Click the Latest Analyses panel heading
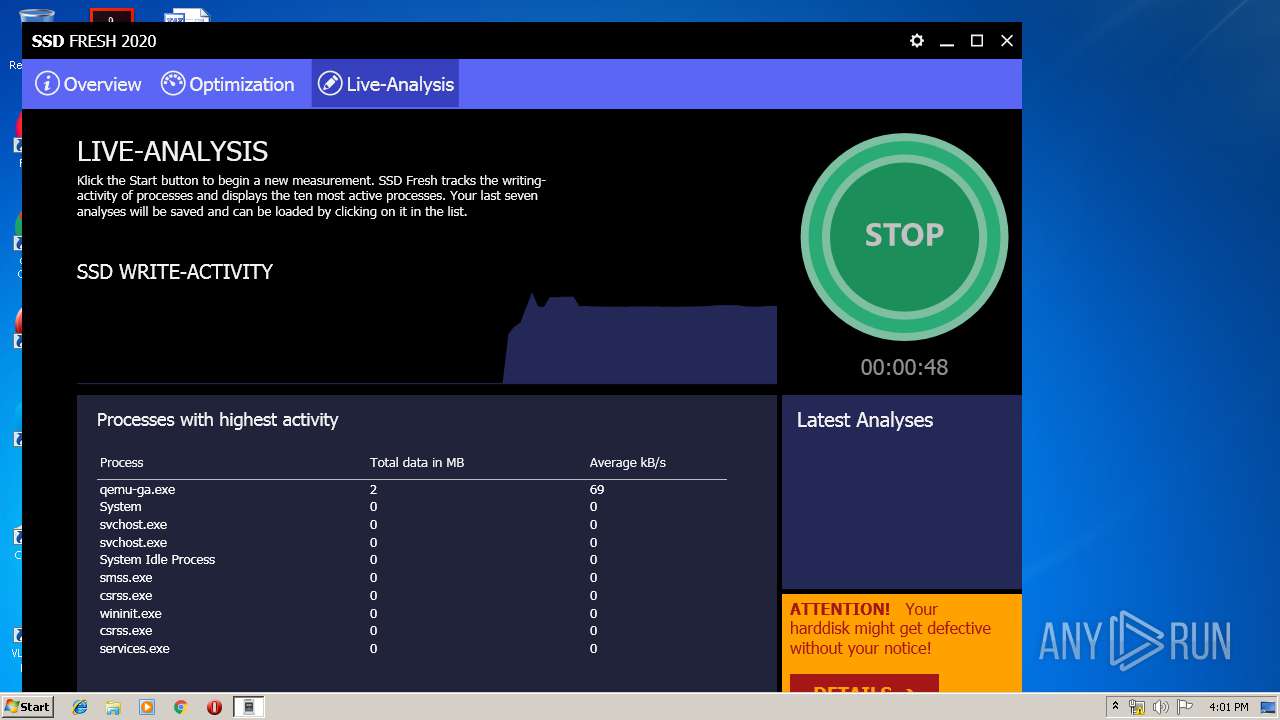 pyautogui.click(x=865, y=420)
